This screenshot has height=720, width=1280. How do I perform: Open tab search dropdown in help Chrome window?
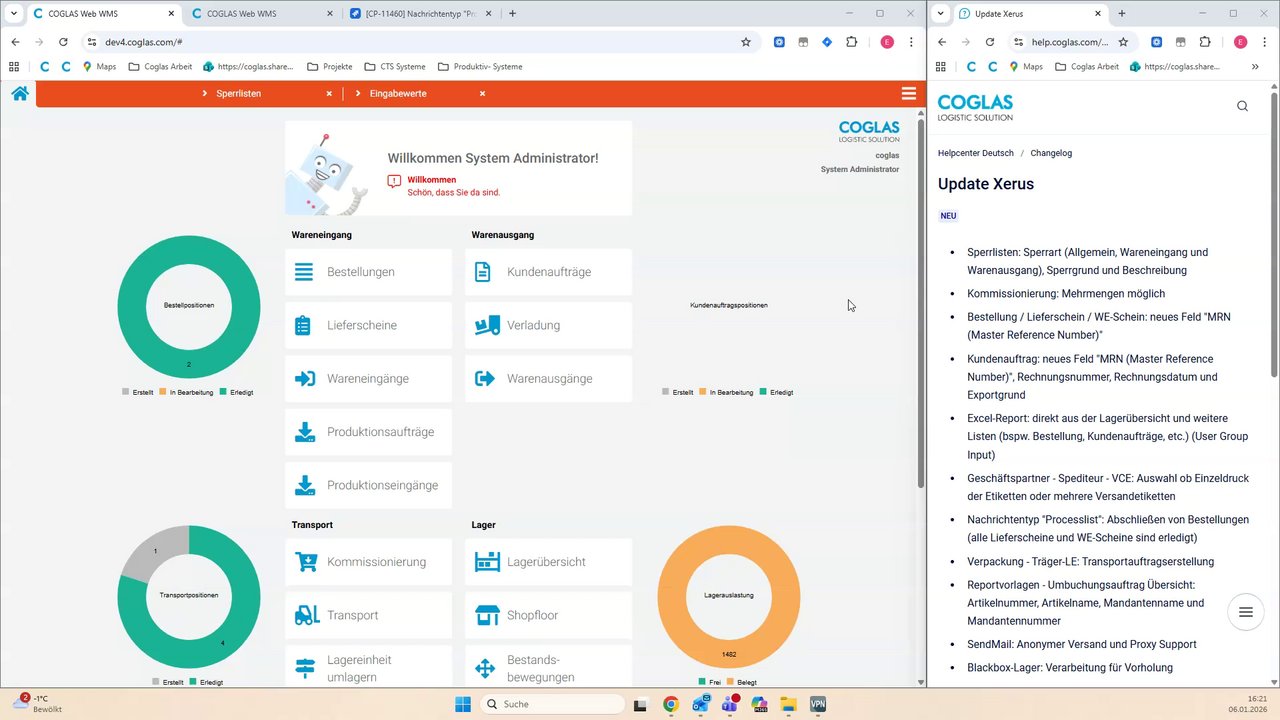941,14
